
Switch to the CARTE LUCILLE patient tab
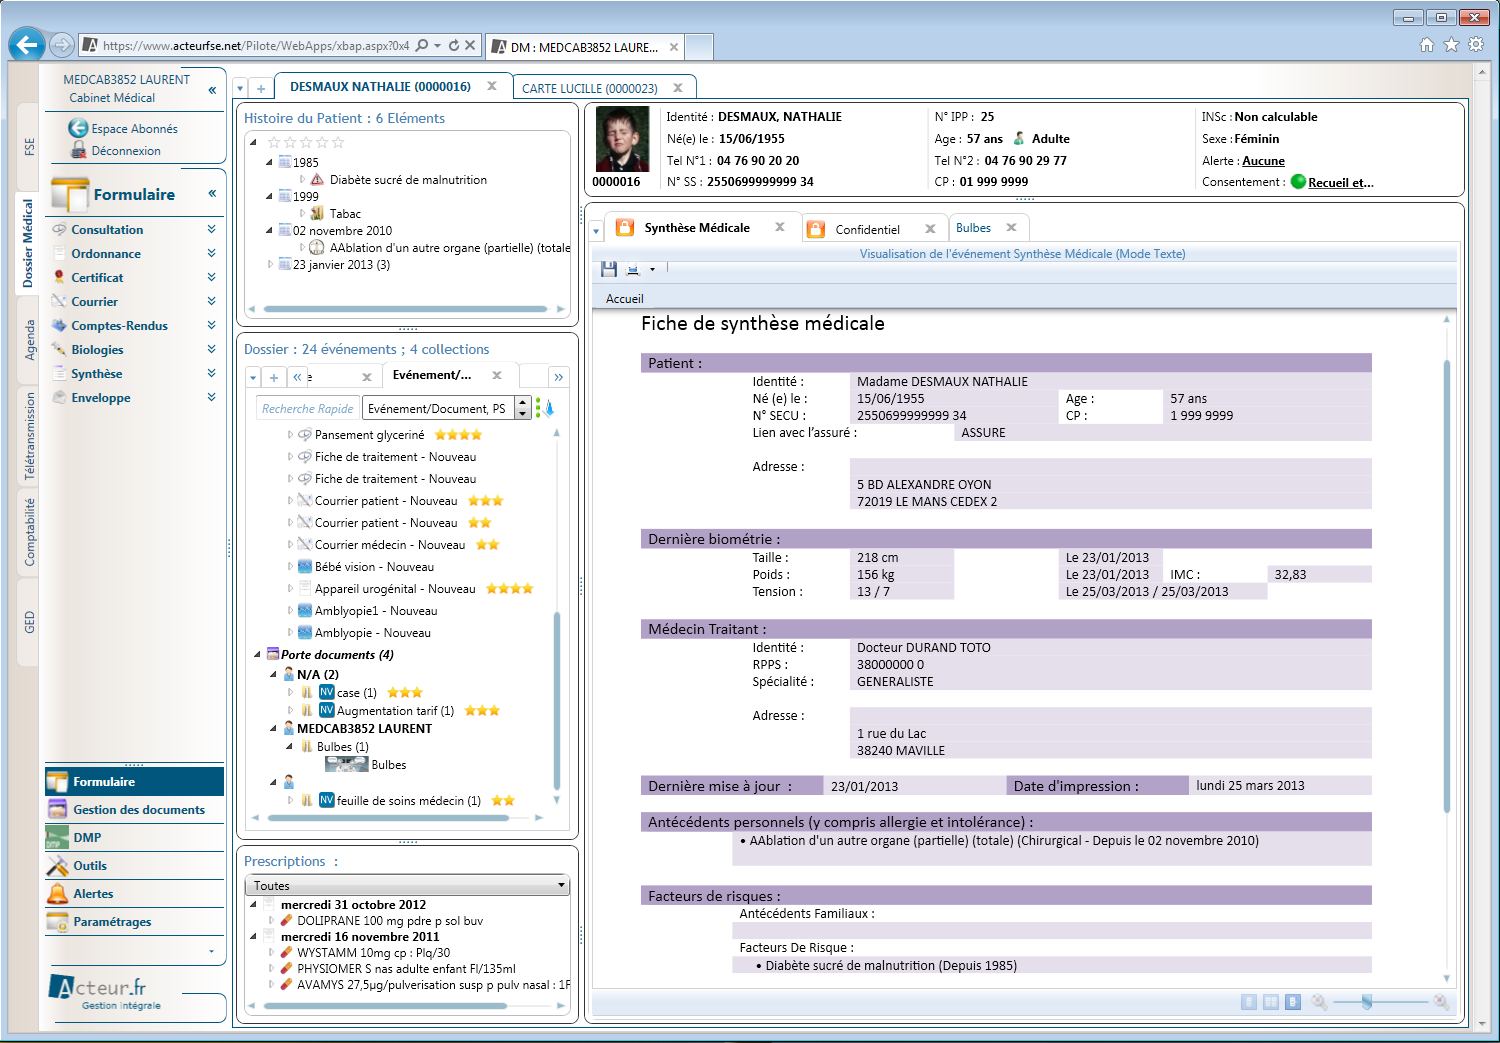tap(589, 89)
